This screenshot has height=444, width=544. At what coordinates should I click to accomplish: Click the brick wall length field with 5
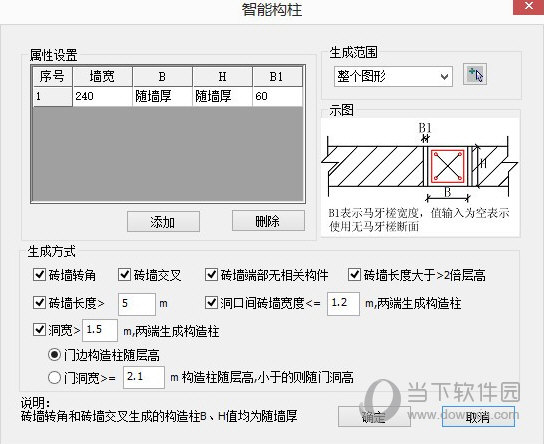pos(137,304)
